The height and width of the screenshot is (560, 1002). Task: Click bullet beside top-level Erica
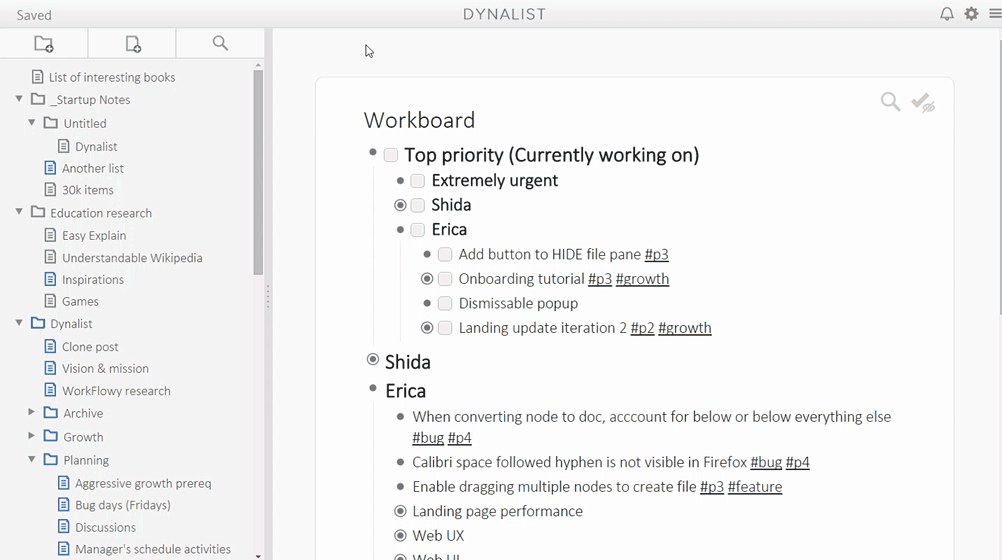click(x=373, y=388)
